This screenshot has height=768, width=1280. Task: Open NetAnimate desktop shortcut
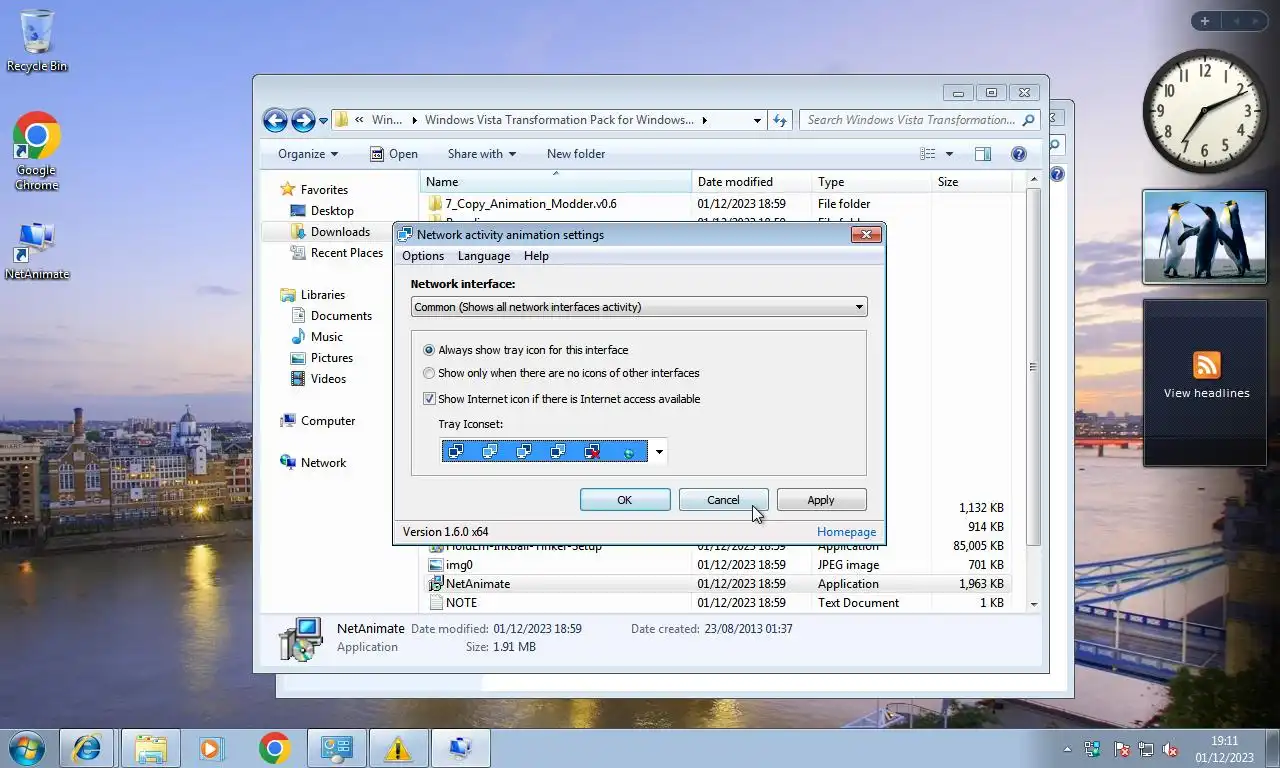(x=37, y=250)
